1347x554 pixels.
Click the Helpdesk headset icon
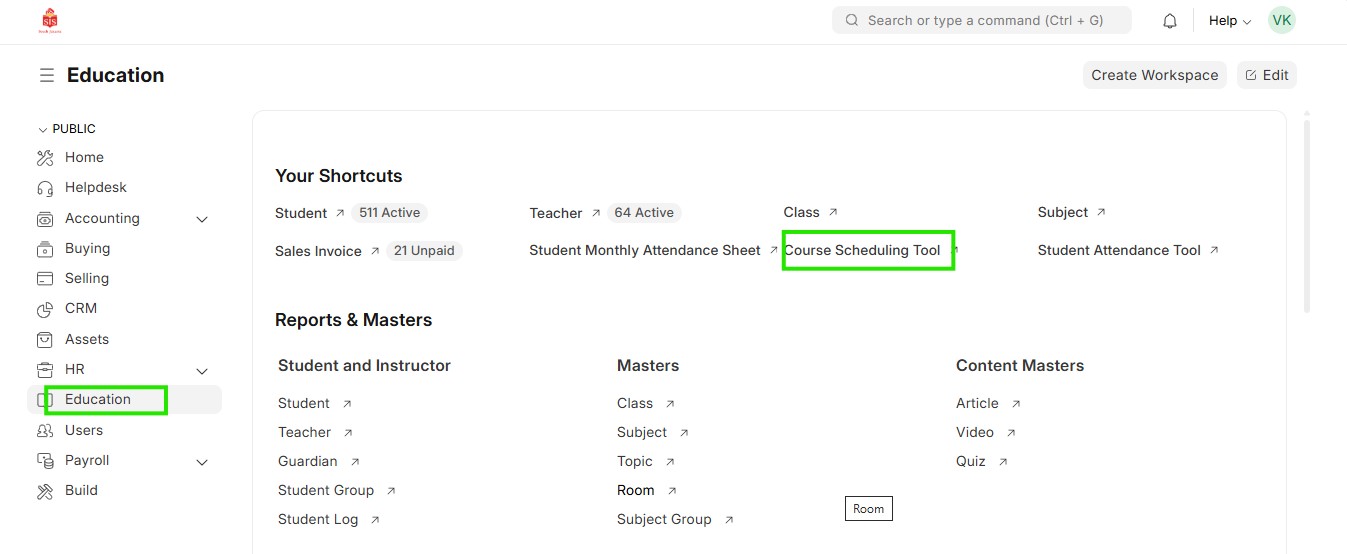(45, 188)
